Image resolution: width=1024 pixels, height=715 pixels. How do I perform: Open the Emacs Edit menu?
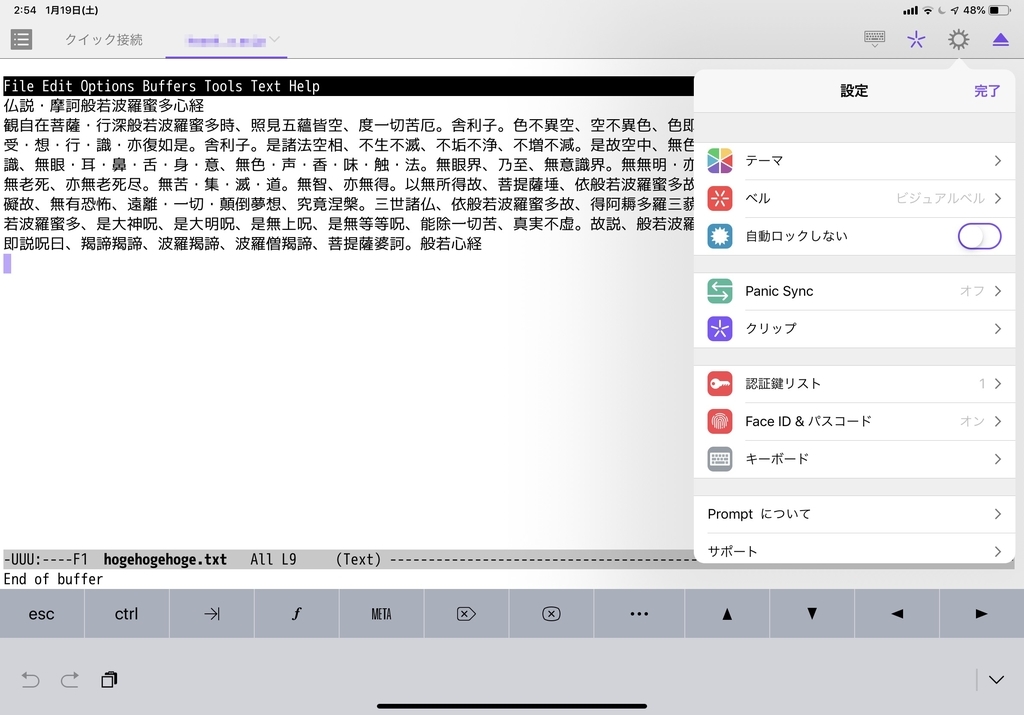[57, 86]
